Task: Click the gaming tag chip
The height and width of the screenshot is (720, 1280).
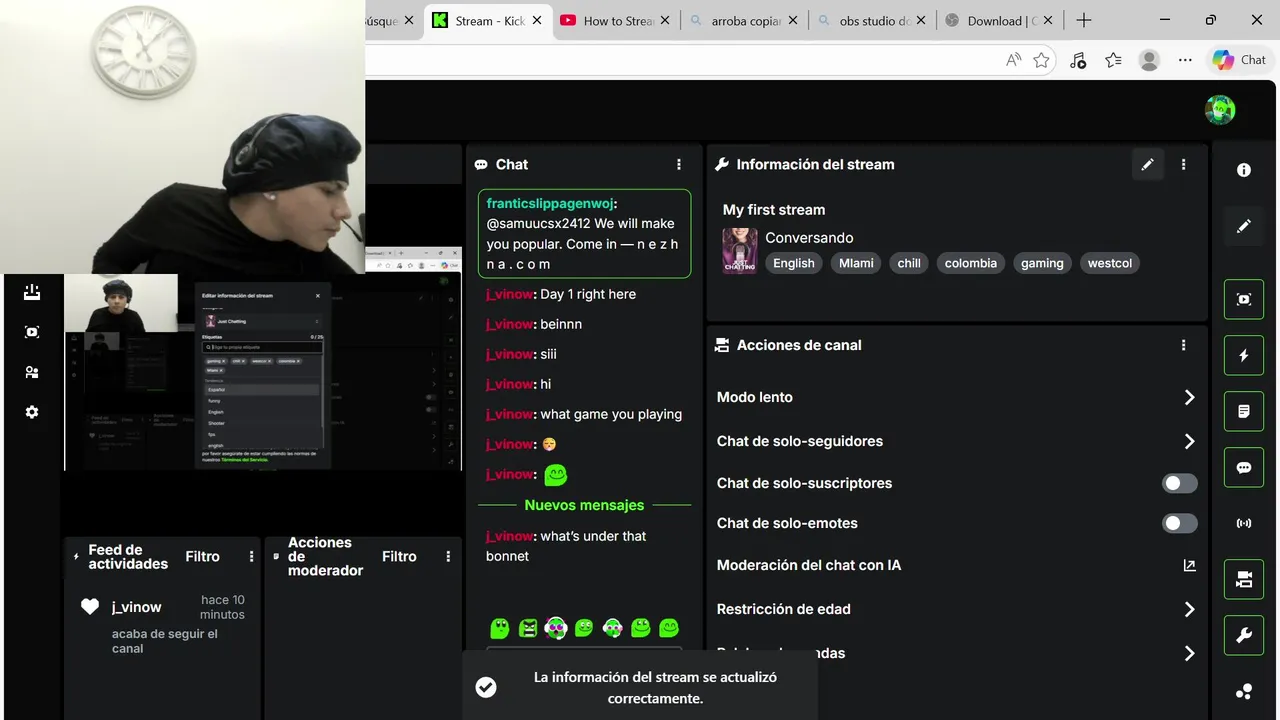Action: (1042, 263)
